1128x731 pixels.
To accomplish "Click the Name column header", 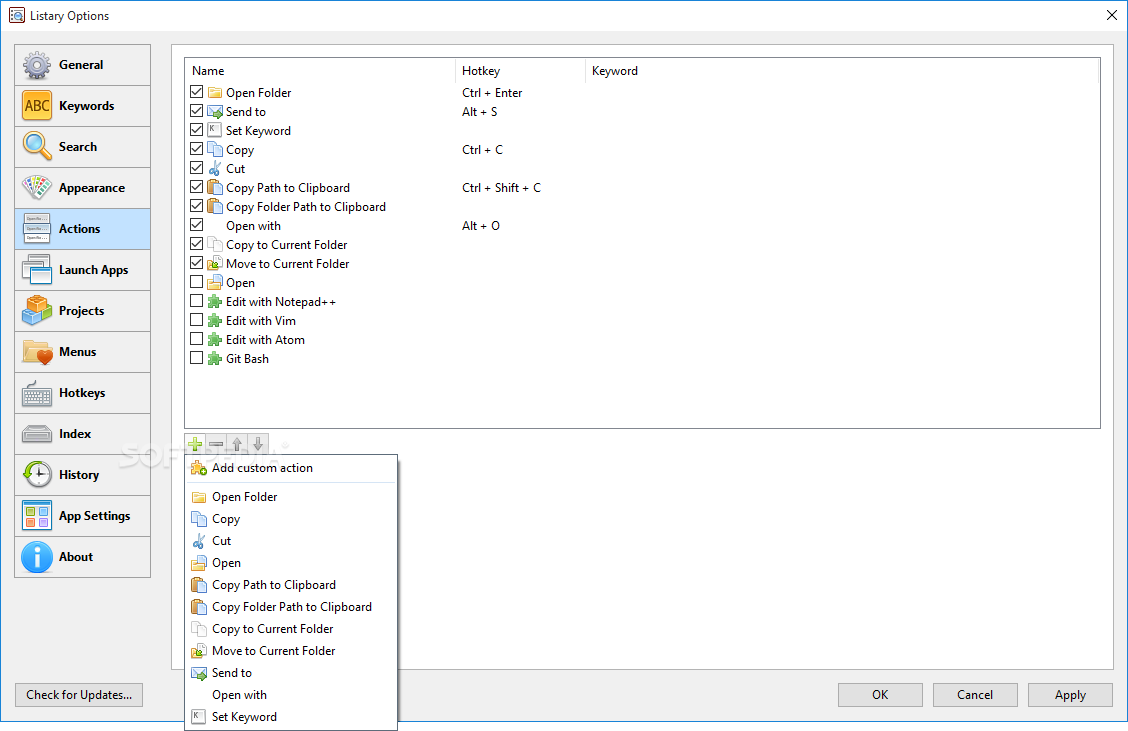I will pyautogui.click(x=320, y=71).
